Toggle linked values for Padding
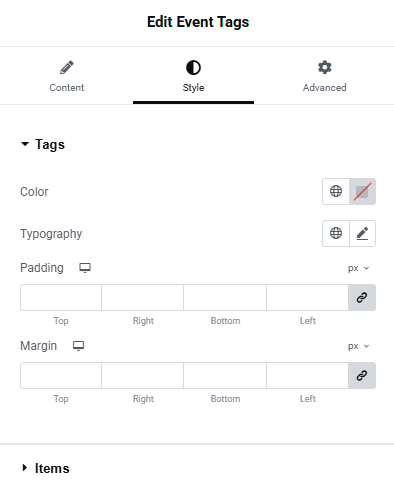The height and width of the screenshot is (485, 394). (x=362, y=297)
